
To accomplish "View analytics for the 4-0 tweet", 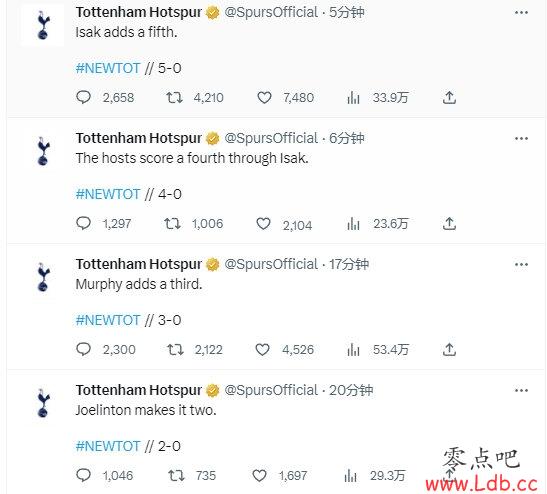I will tap(353, 224).
